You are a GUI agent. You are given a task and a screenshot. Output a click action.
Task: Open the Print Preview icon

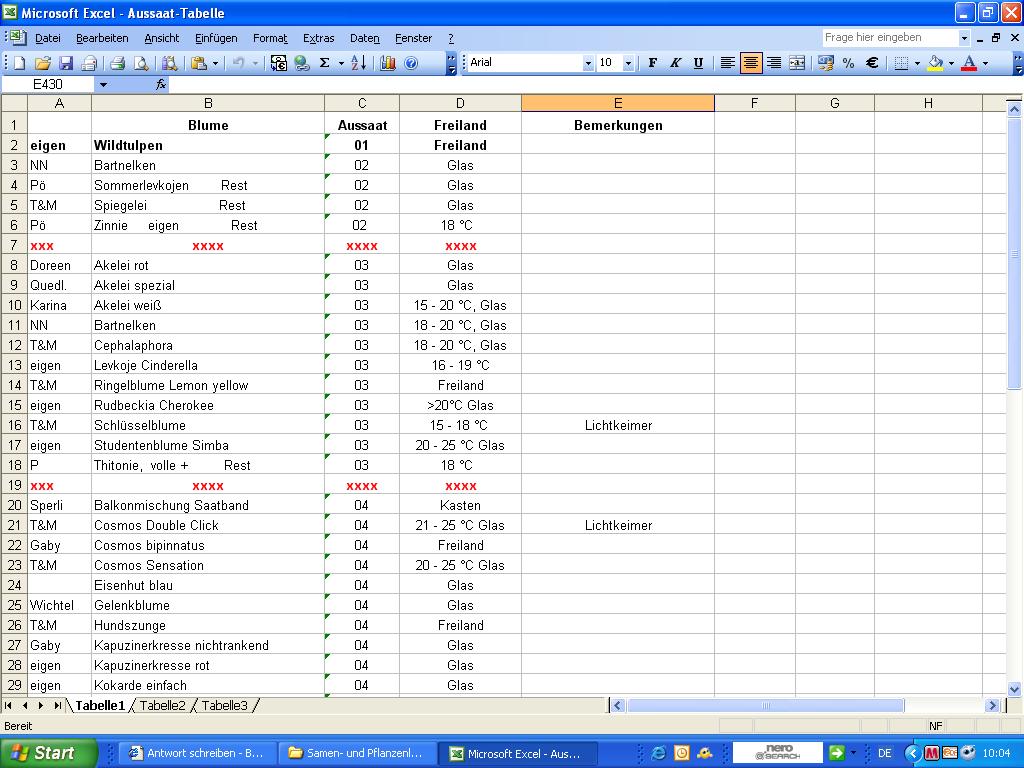click(x=140, y=63)
